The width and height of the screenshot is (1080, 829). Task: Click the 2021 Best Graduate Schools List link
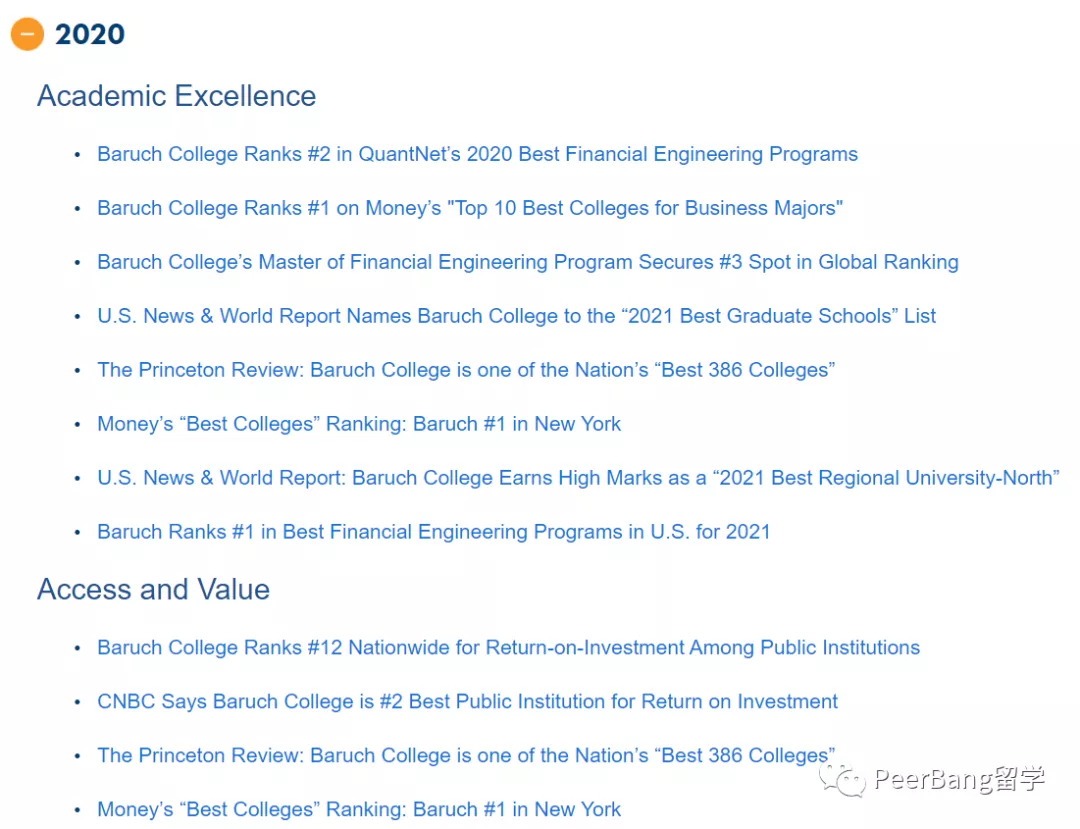click(x=516, y=316)
